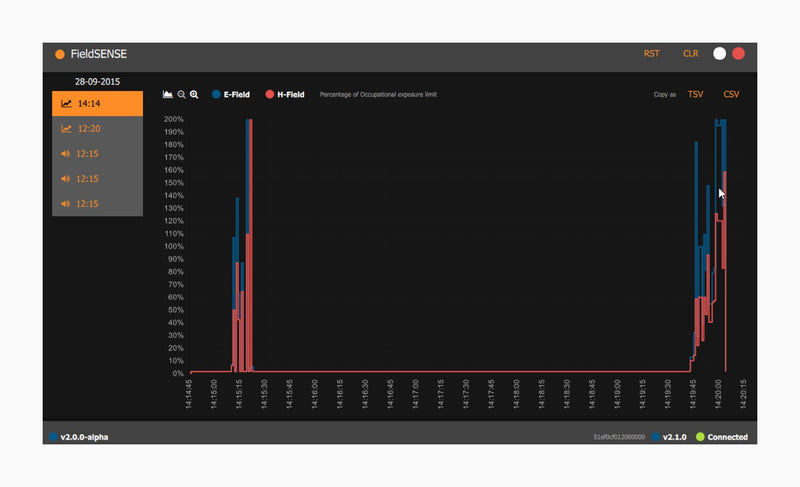Click the white circle in header
The image size is (800, 487).
point(719,54)
